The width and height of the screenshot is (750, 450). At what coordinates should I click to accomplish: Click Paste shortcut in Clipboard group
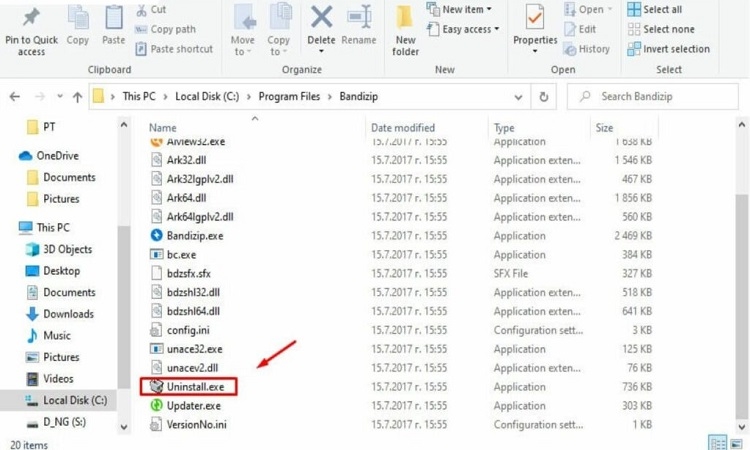pyautogui.click(x=174, y=49)
